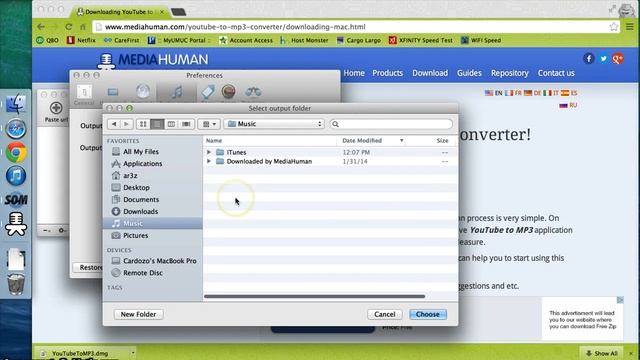Open Trash from the Dock
Image resolution: width=640 pixels, height=360 pixels.
coord(16,284)
